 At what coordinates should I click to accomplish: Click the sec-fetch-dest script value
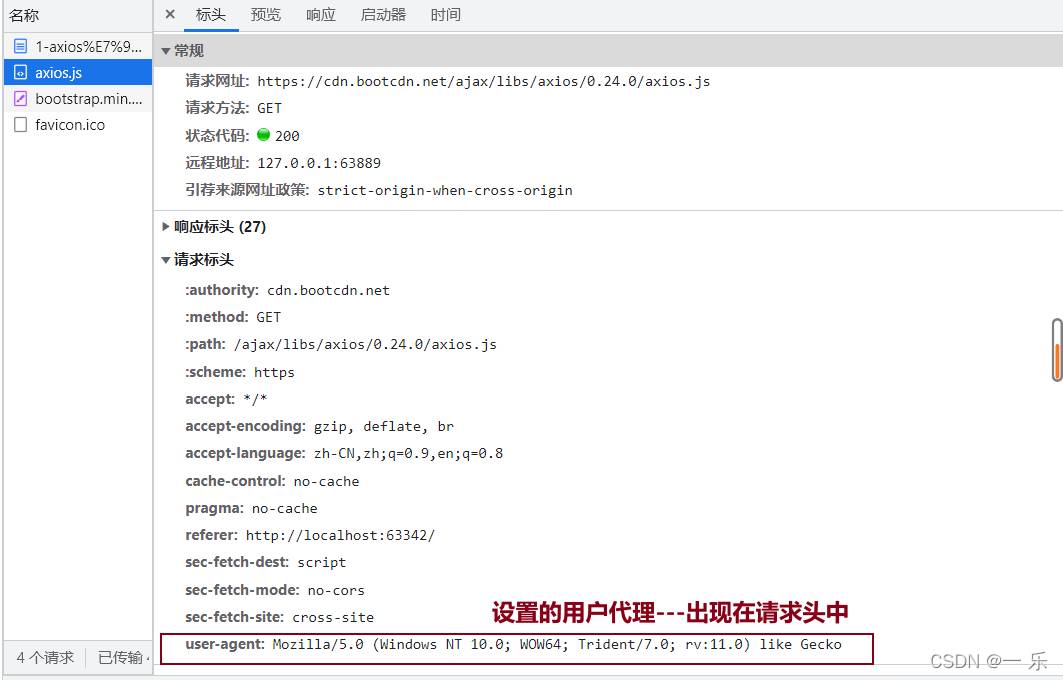tap(321, 563)
